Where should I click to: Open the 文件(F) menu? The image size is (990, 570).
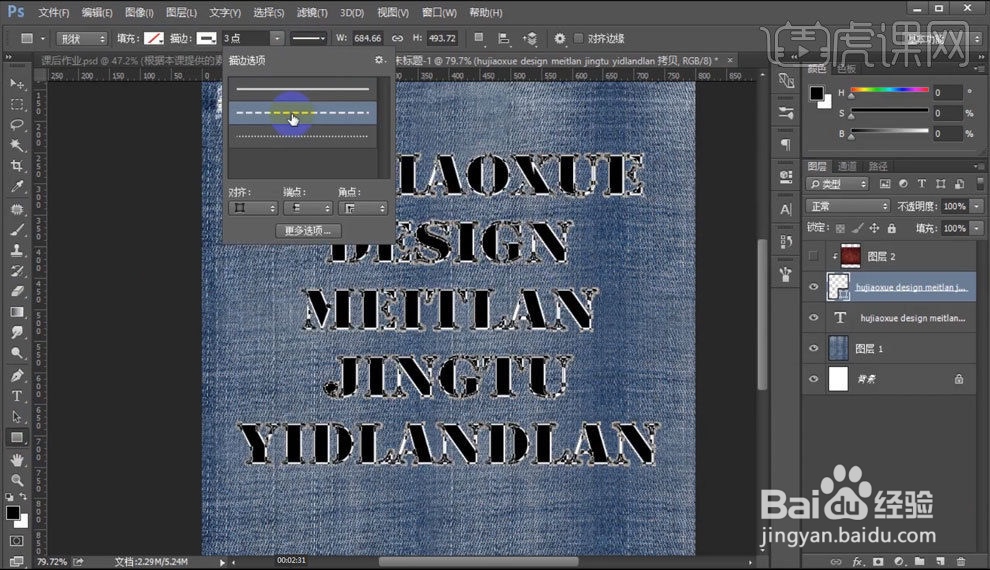tap(54, 12)
